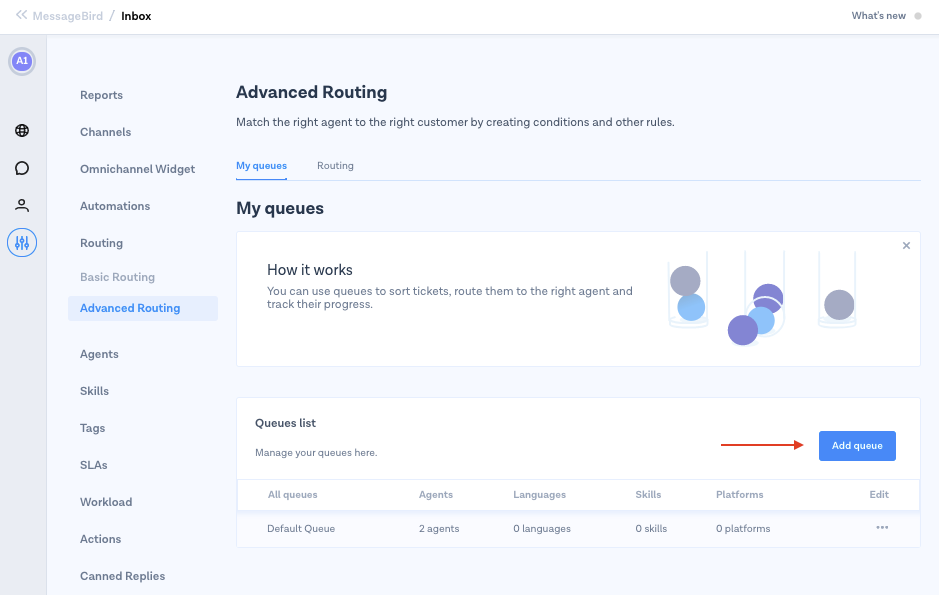This screenshot has width=939, height=595.
Task: Click the person contacts icon
Action: click(x=22, y=205)
